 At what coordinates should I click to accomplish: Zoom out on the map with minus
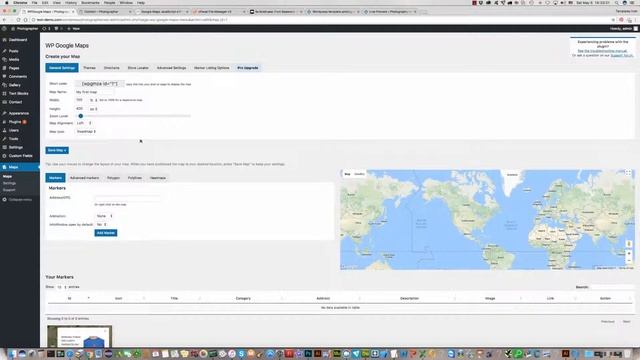[629, 260]
